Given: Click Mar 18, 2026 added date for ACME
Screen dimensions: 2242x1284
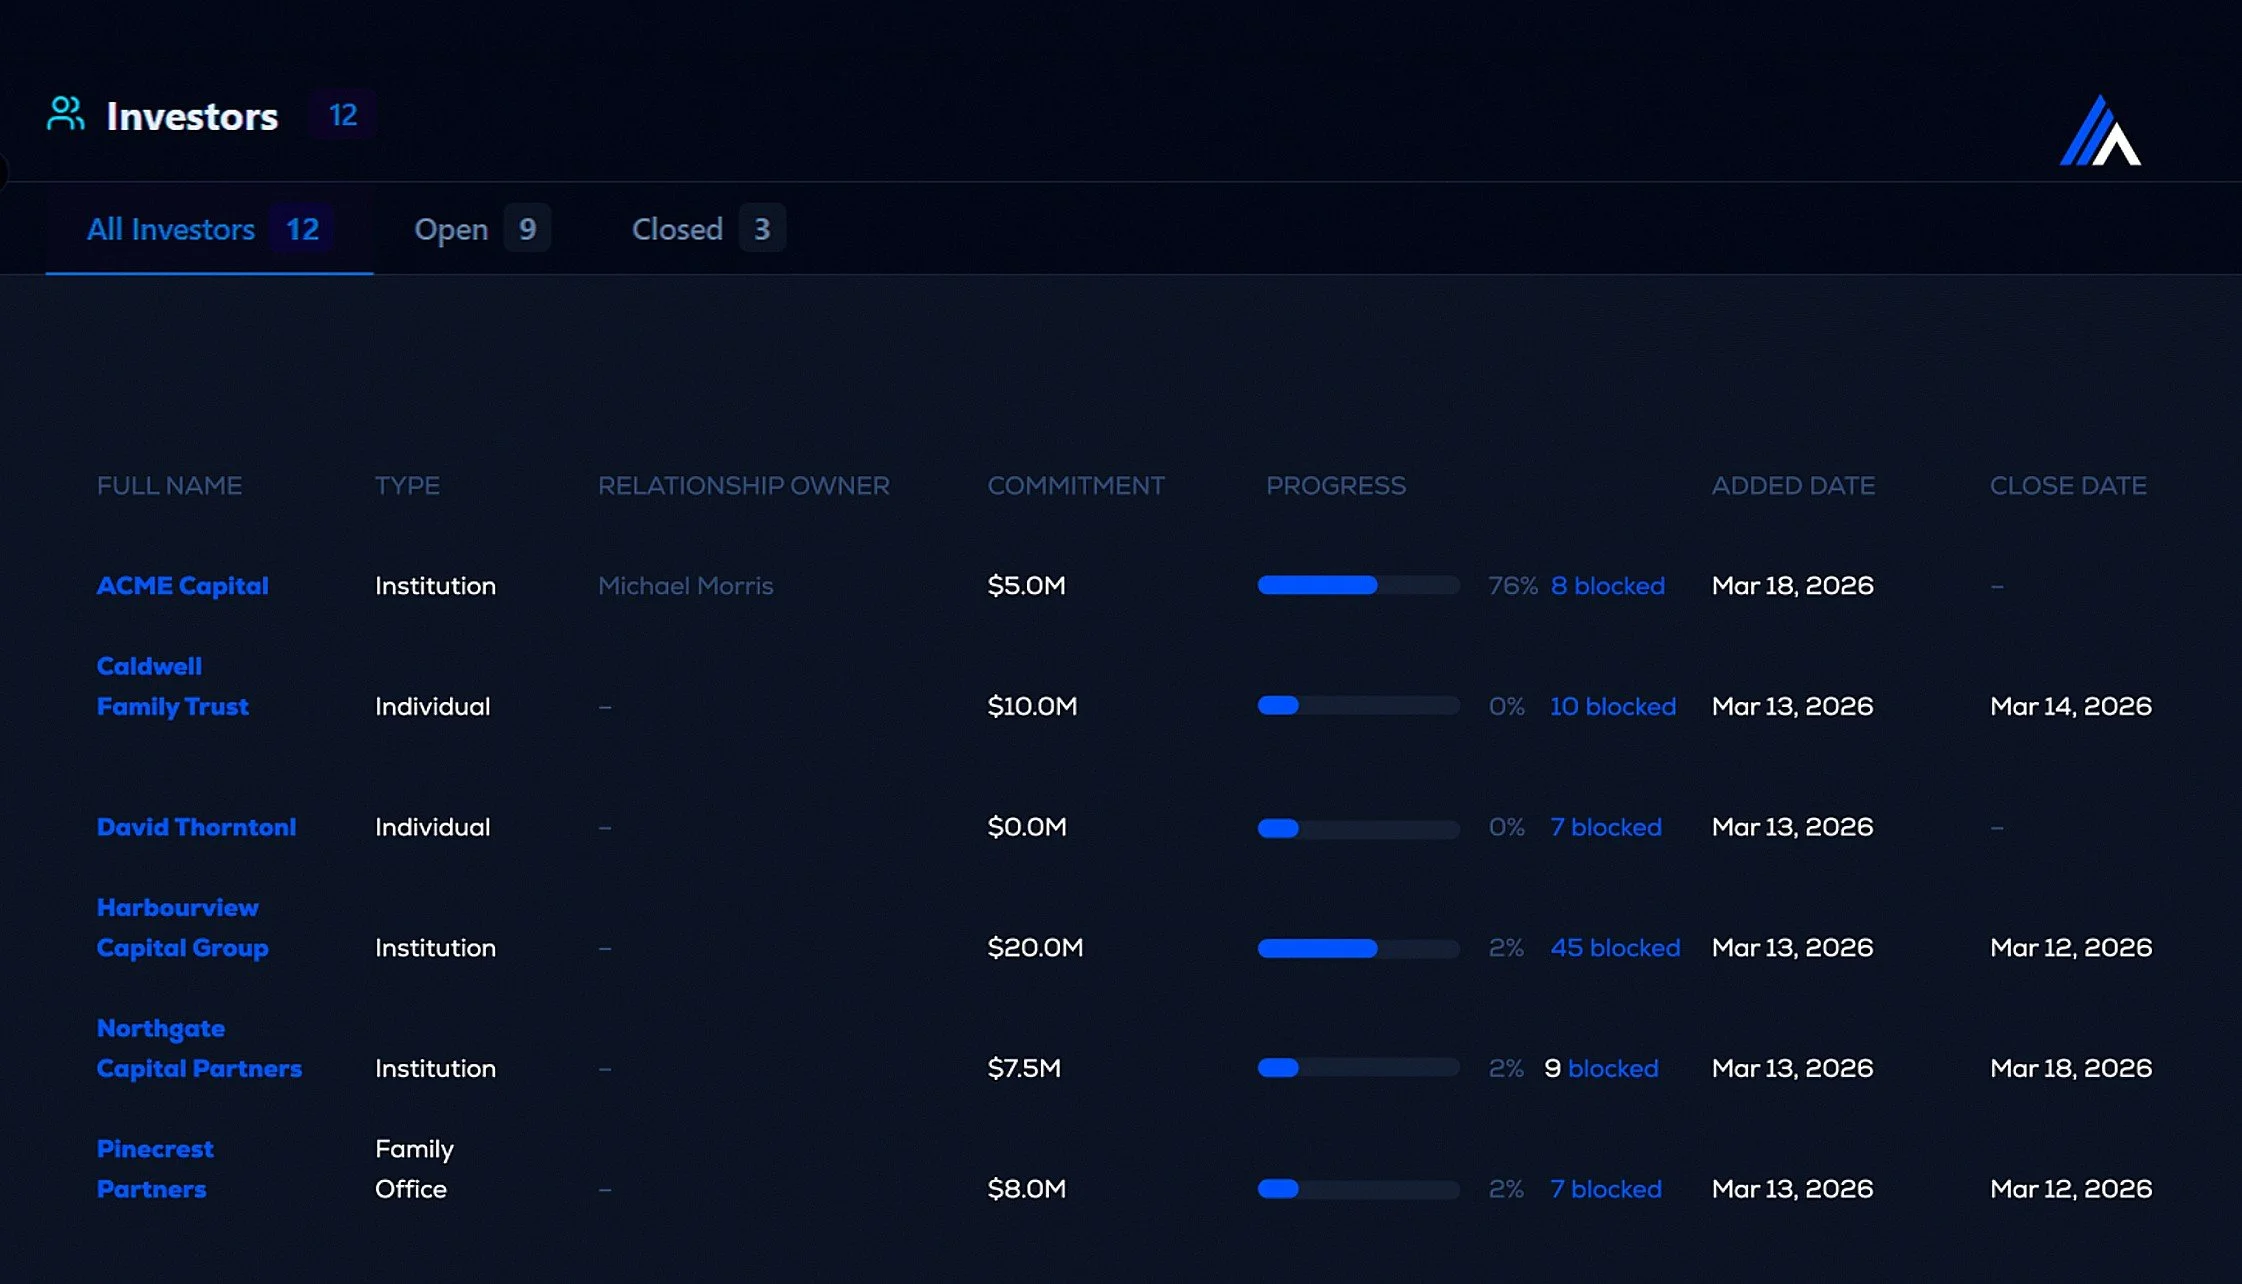Looking at the screenshot, I should tap(1792, 585).
